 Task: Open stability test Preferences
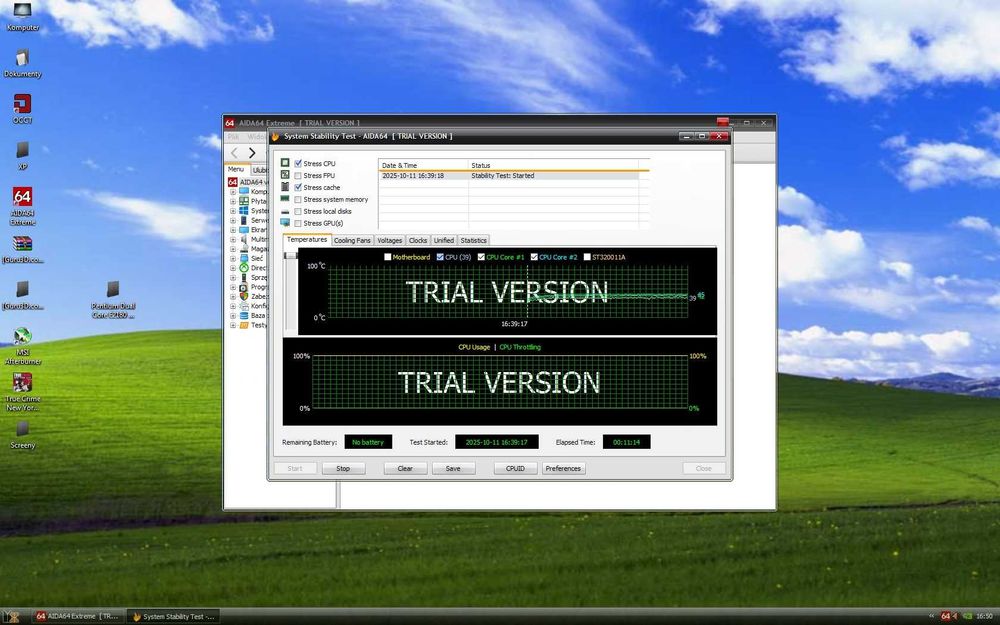[x=563, y=468]
